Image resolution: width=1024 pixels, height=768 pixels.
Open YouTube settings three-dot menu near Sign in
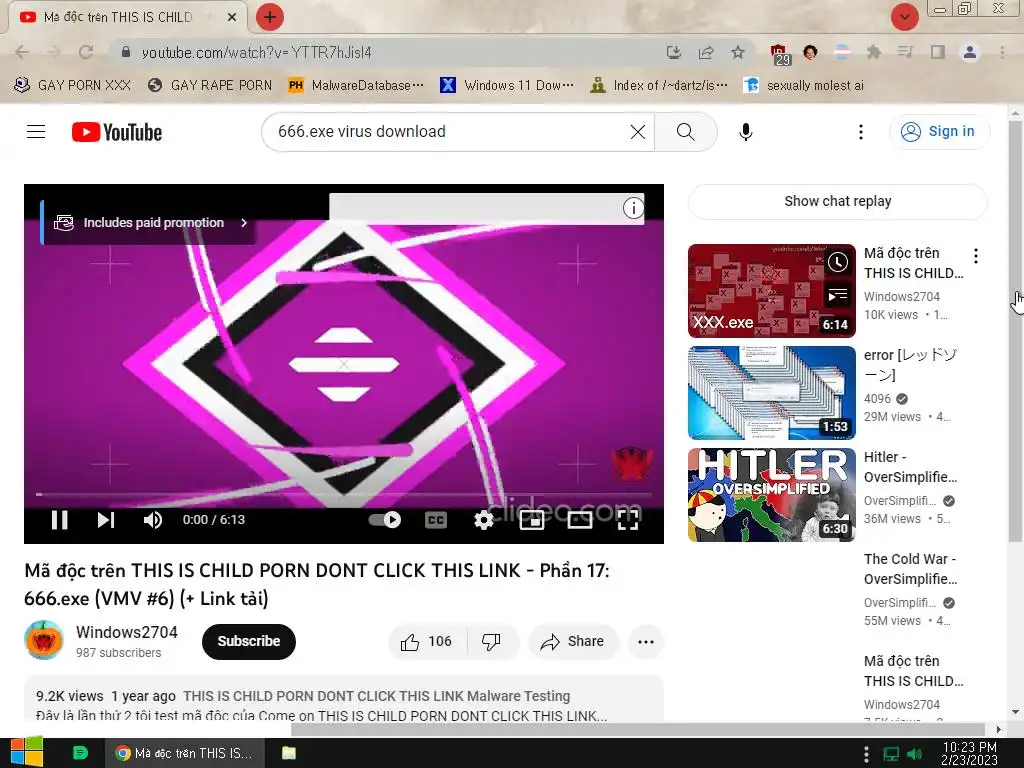tap(861, 132)
